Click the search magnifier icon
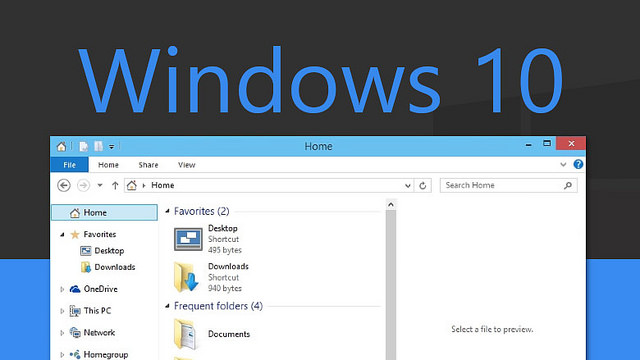 [x=568, y=186]
